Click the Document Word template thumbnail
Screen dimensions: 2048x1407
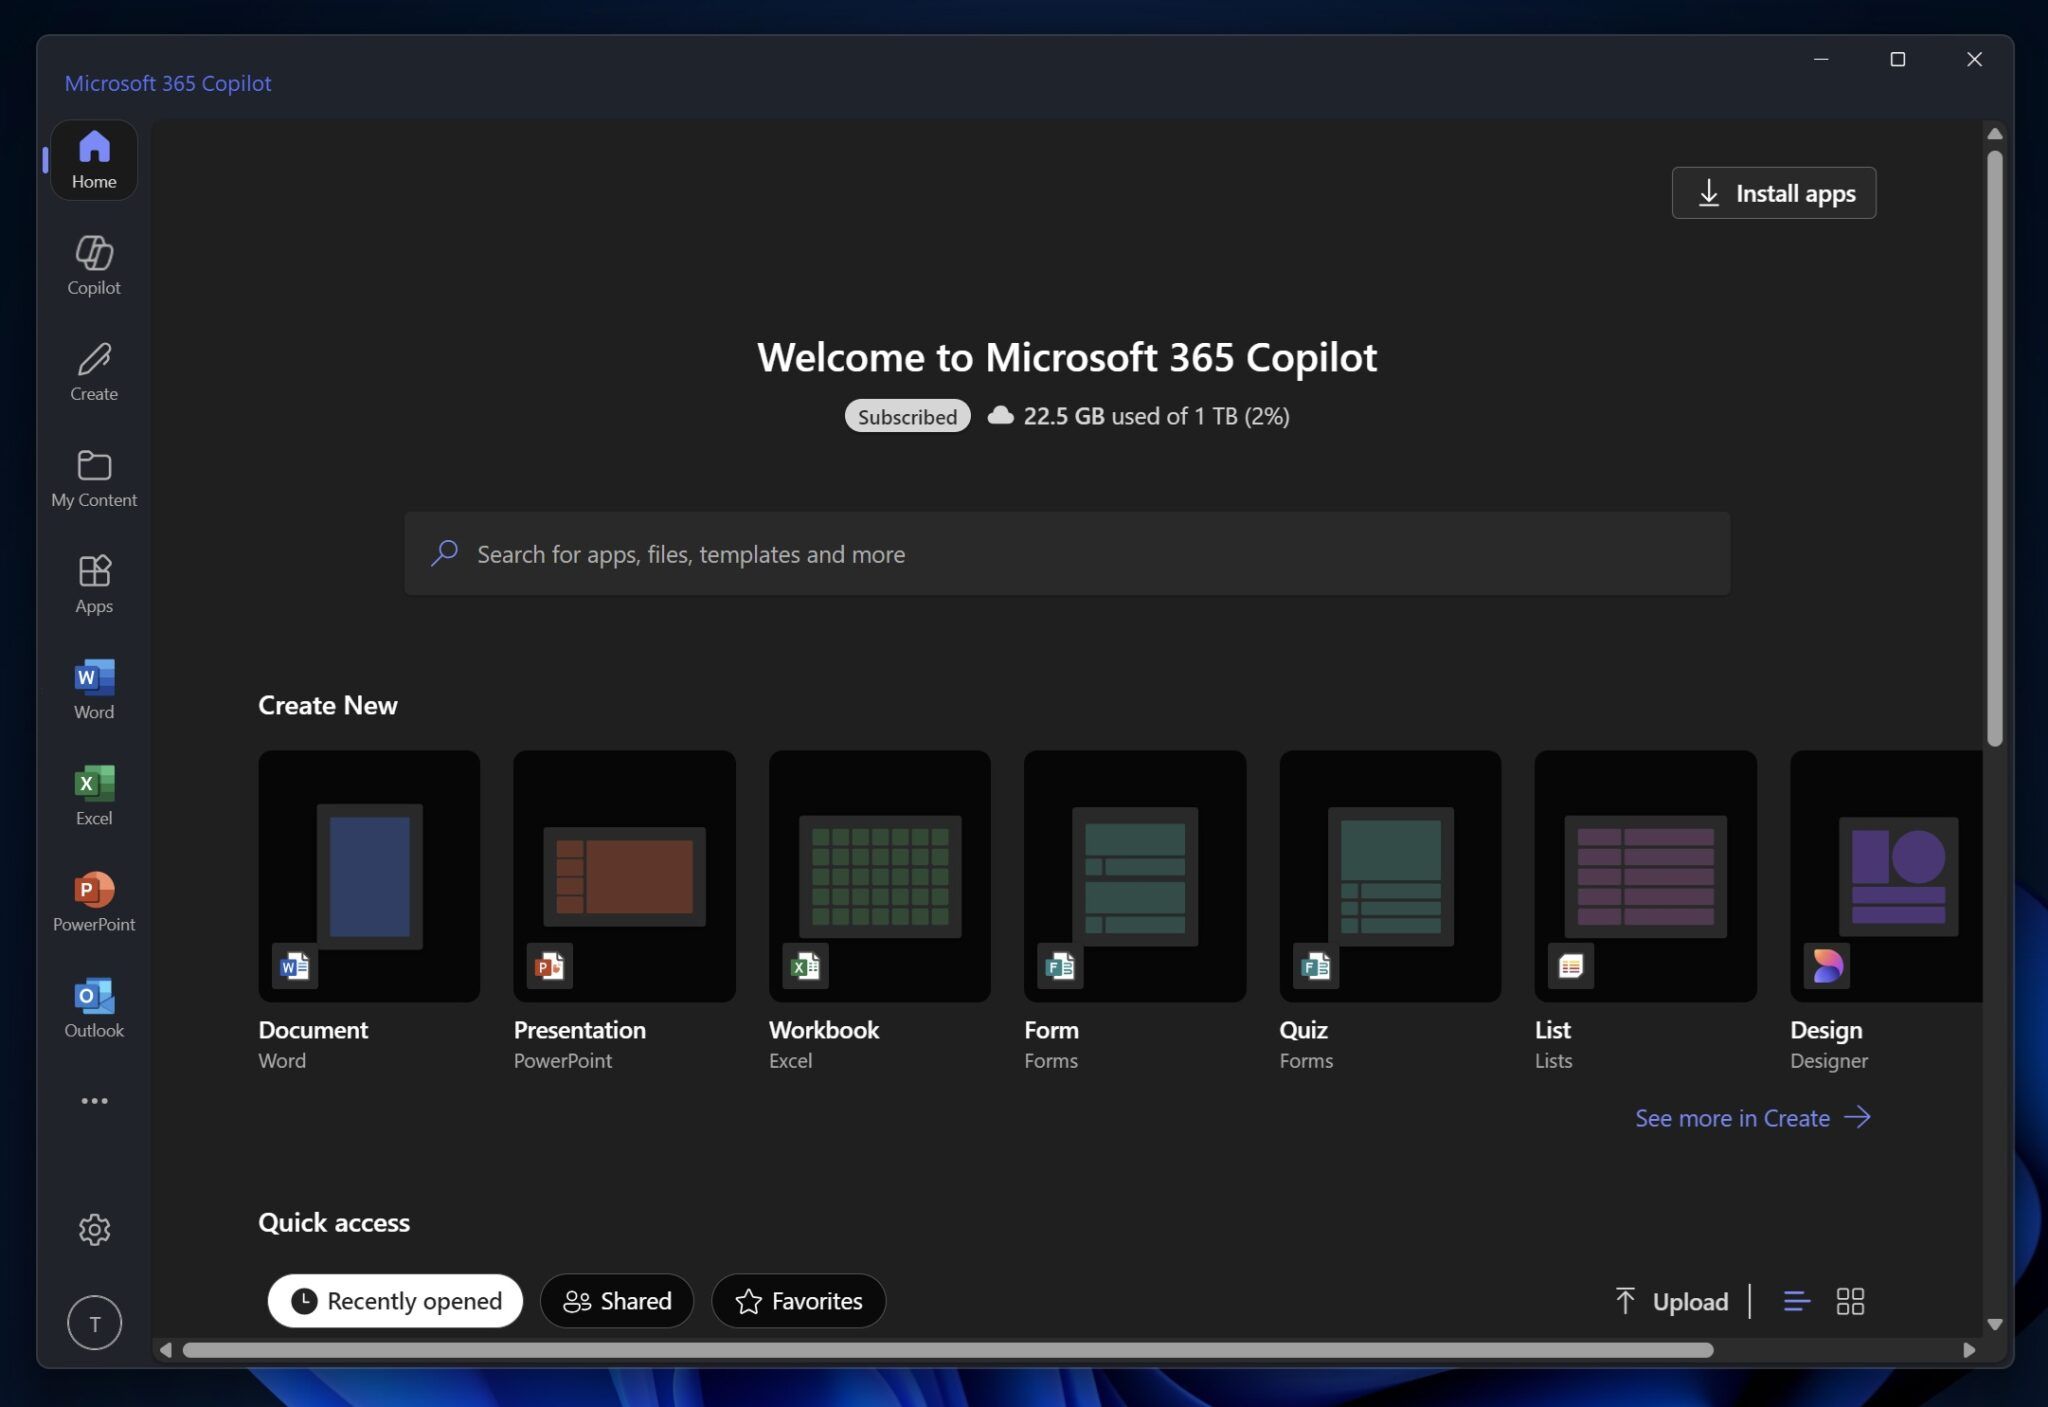click(369, 875)
